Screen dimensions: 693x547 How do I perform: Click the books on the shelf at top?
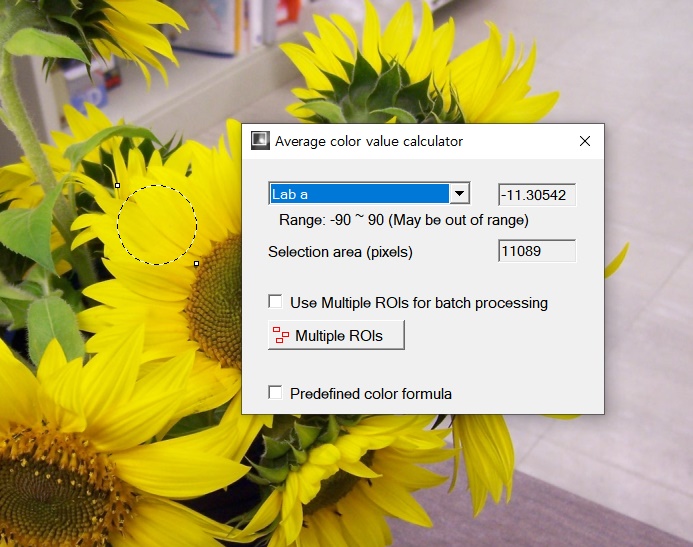point(225,25)
